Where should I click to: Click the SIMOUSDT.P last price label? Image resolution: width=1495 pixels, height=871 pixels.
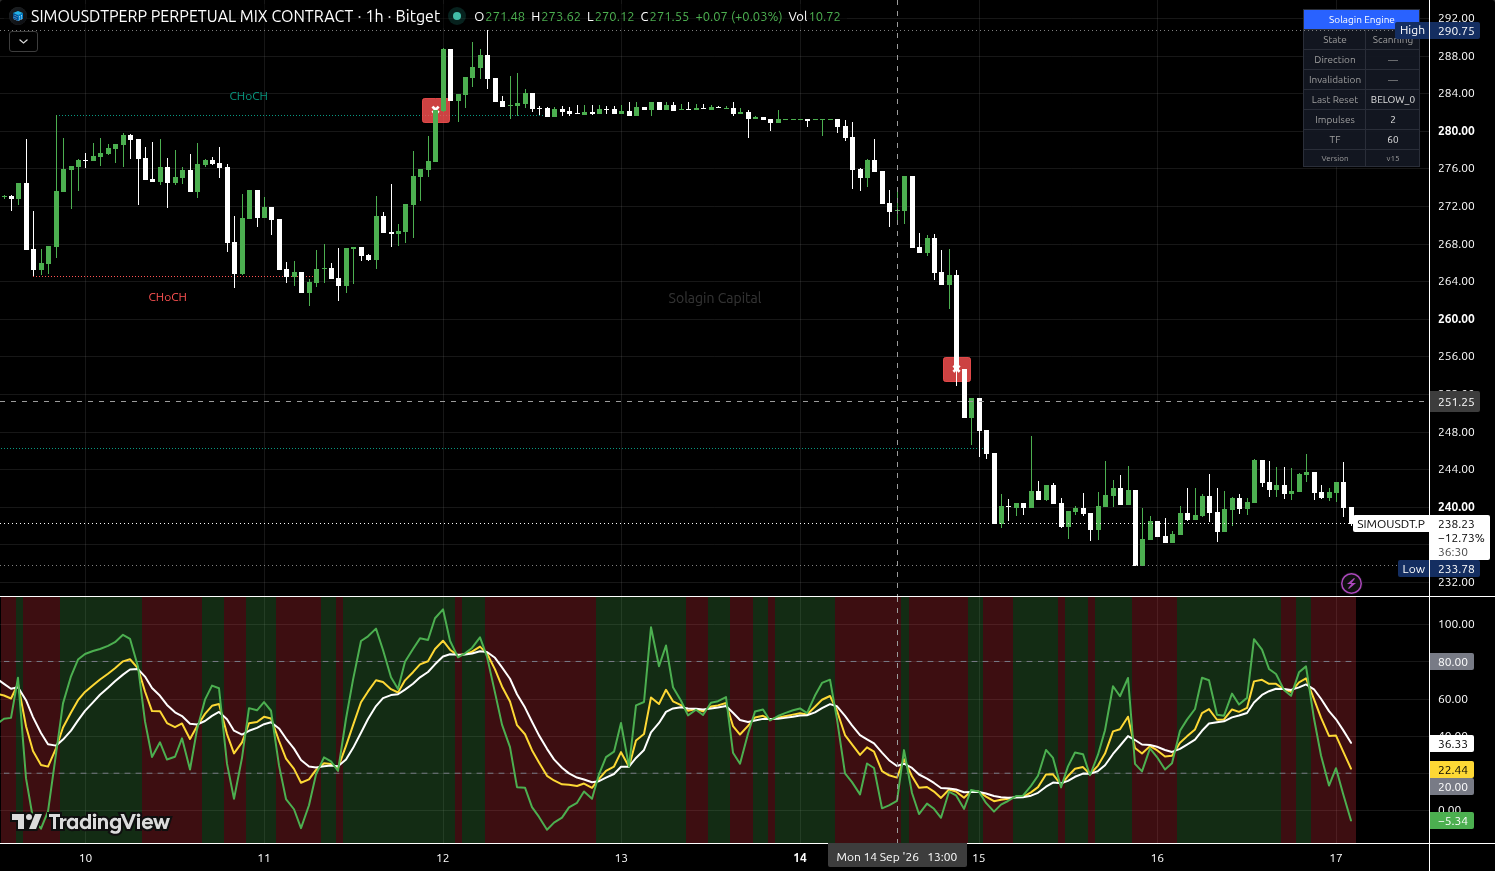click(1390, 524)
